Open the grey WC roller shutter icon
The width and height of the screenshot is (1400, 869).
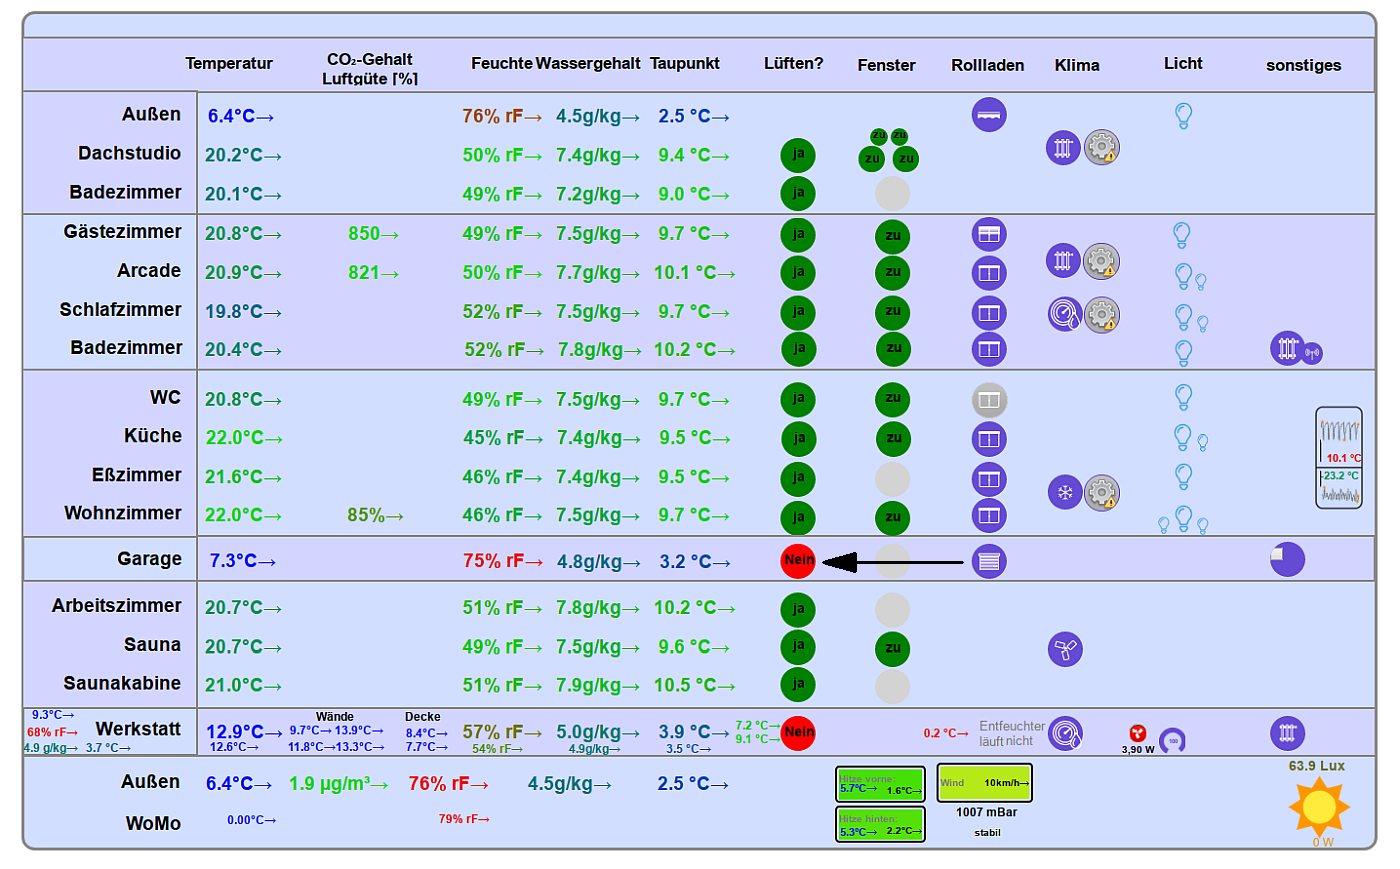tap(989, 400)
